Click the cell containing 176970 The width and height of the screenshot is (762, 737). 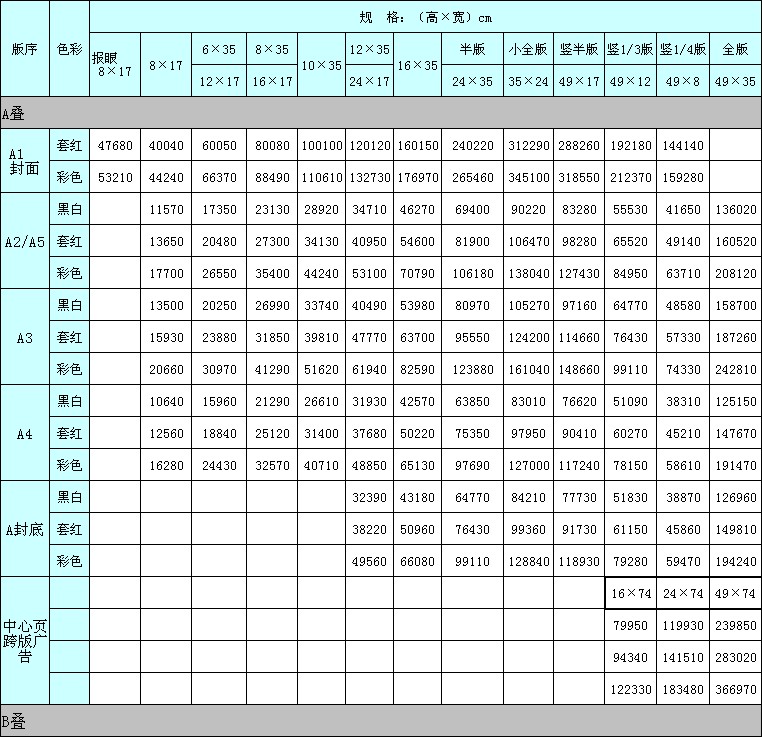click(x=417, y=177)
